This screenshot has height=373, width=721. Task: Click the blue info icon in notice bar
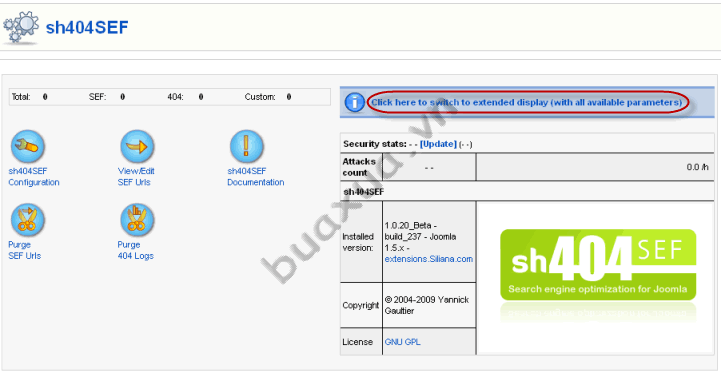point(354,102)
